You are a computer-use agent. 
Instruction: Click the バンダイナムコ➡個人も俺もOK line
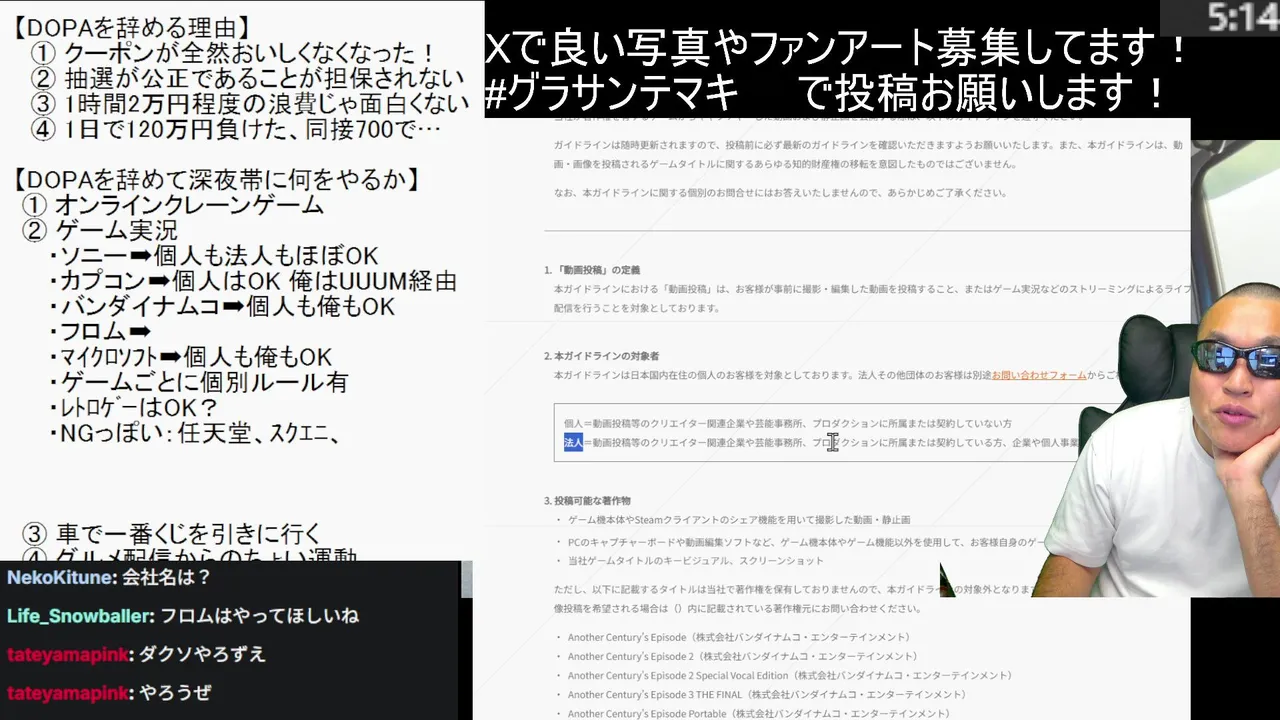(x=221, y=307)
